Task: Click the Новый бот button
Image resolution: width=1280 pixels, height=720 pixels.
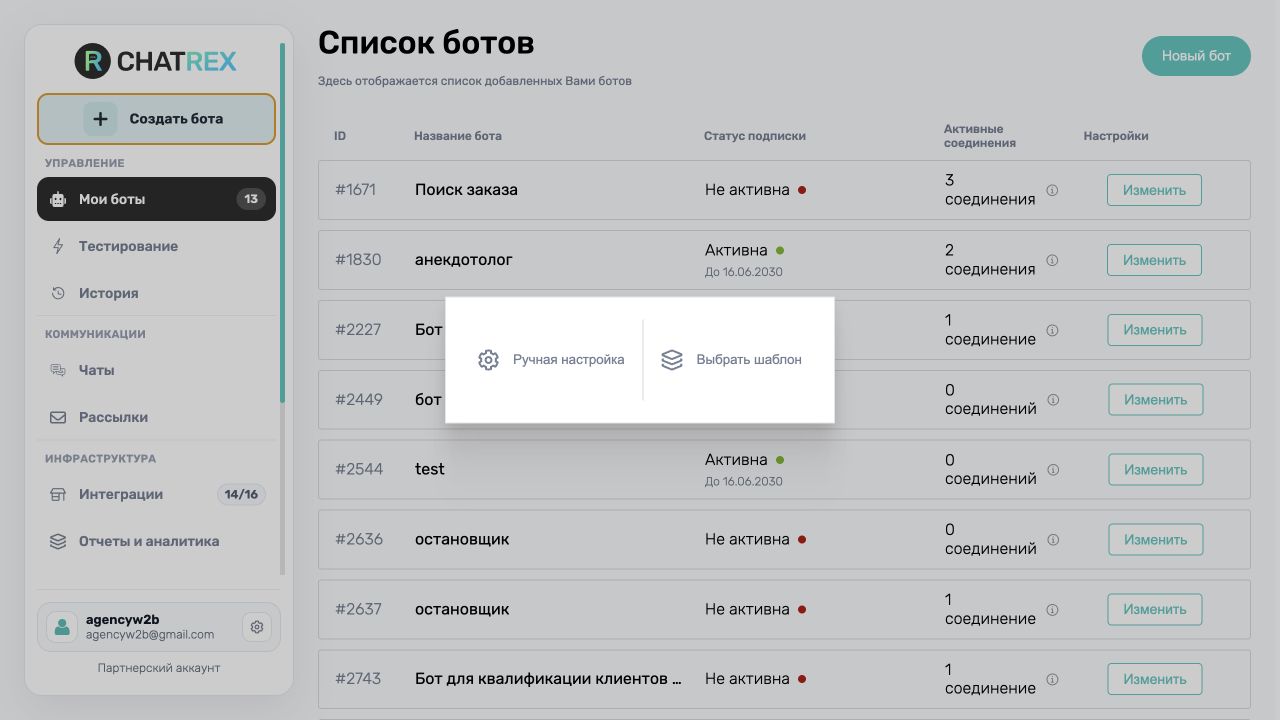Action: [x=1196, y=56]
